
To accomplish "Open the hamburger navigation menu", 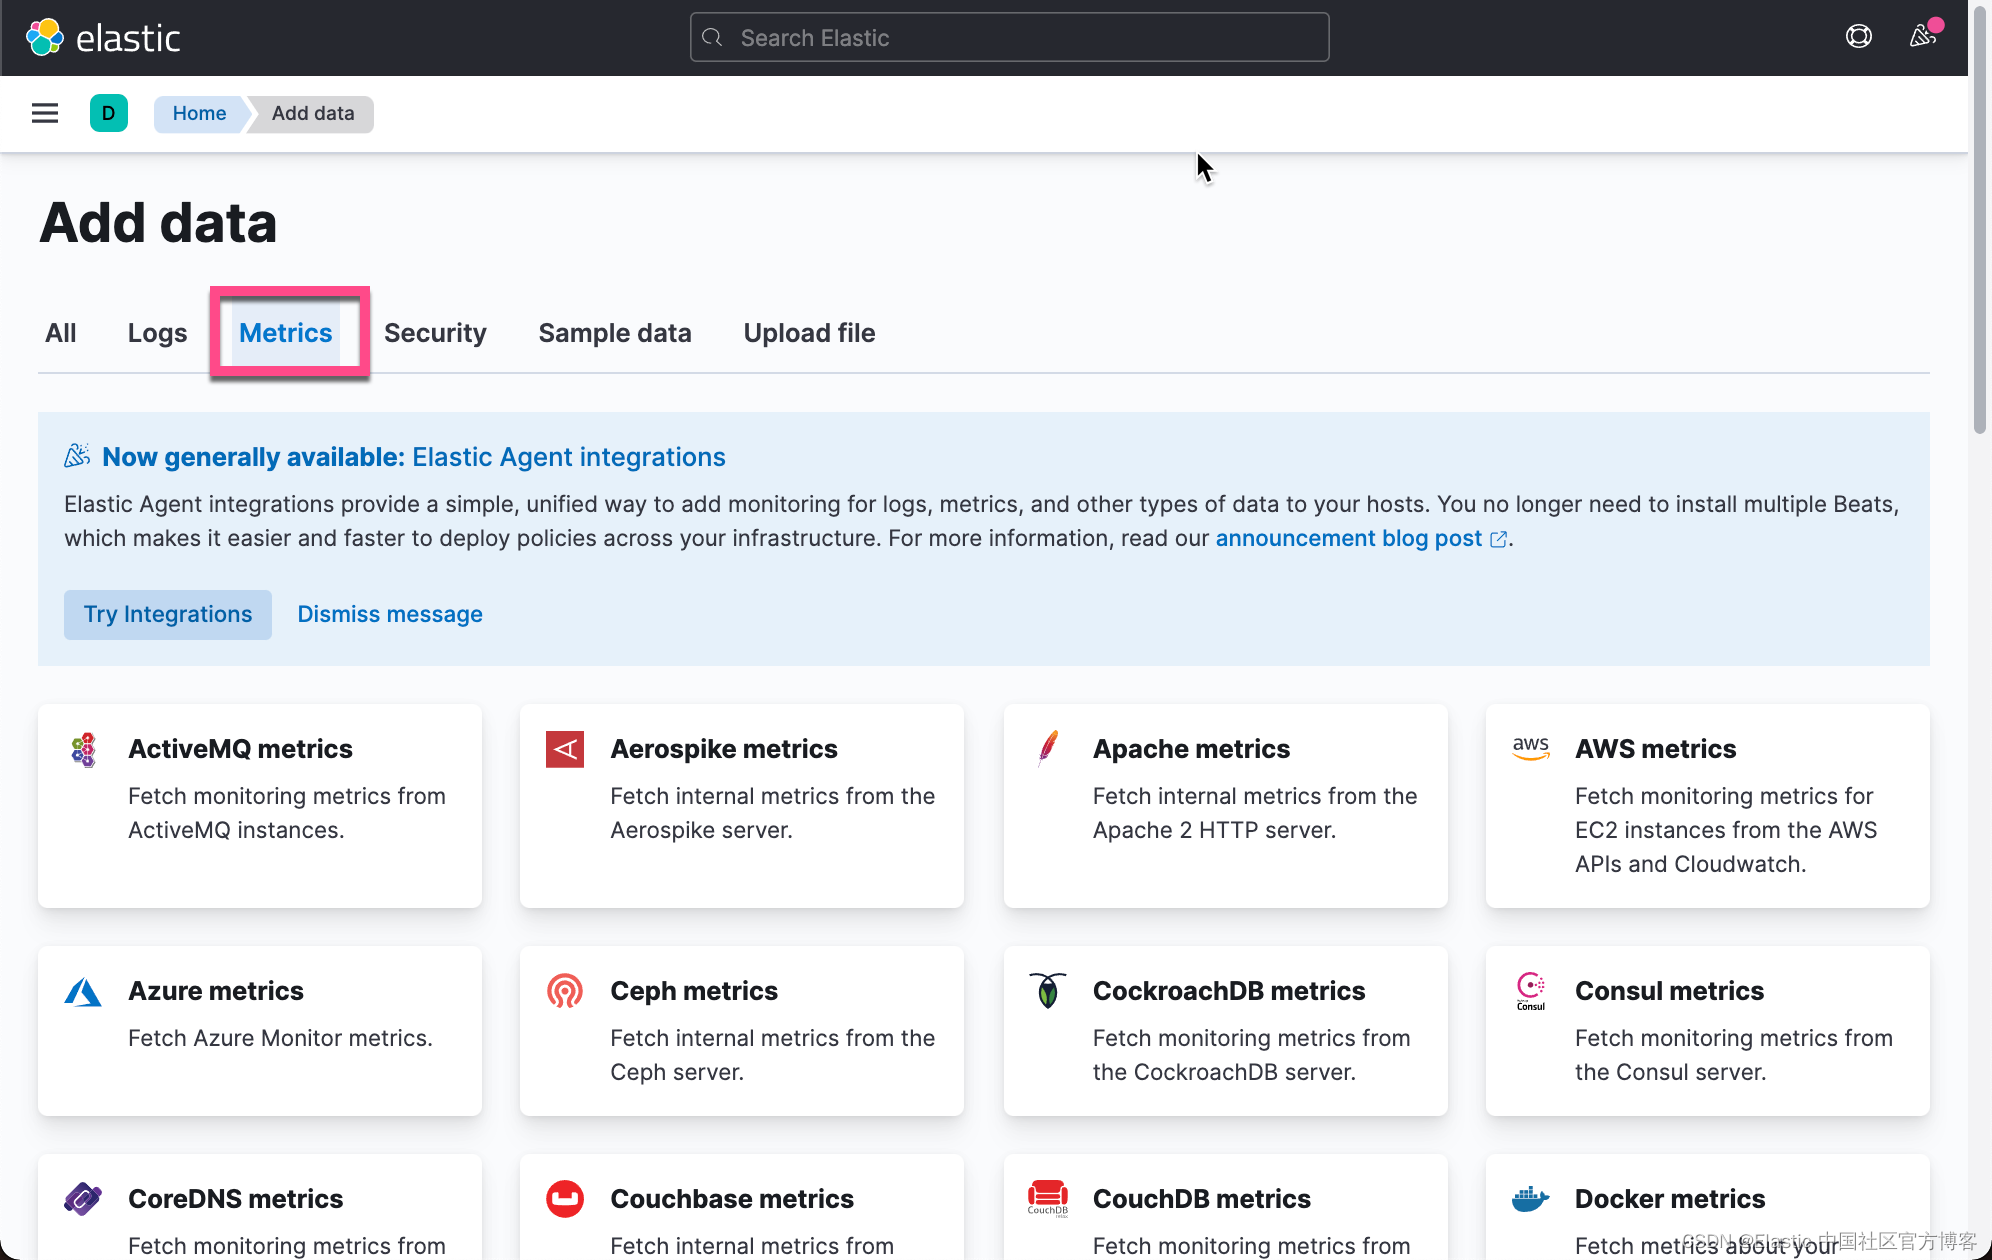I will 45,113.
